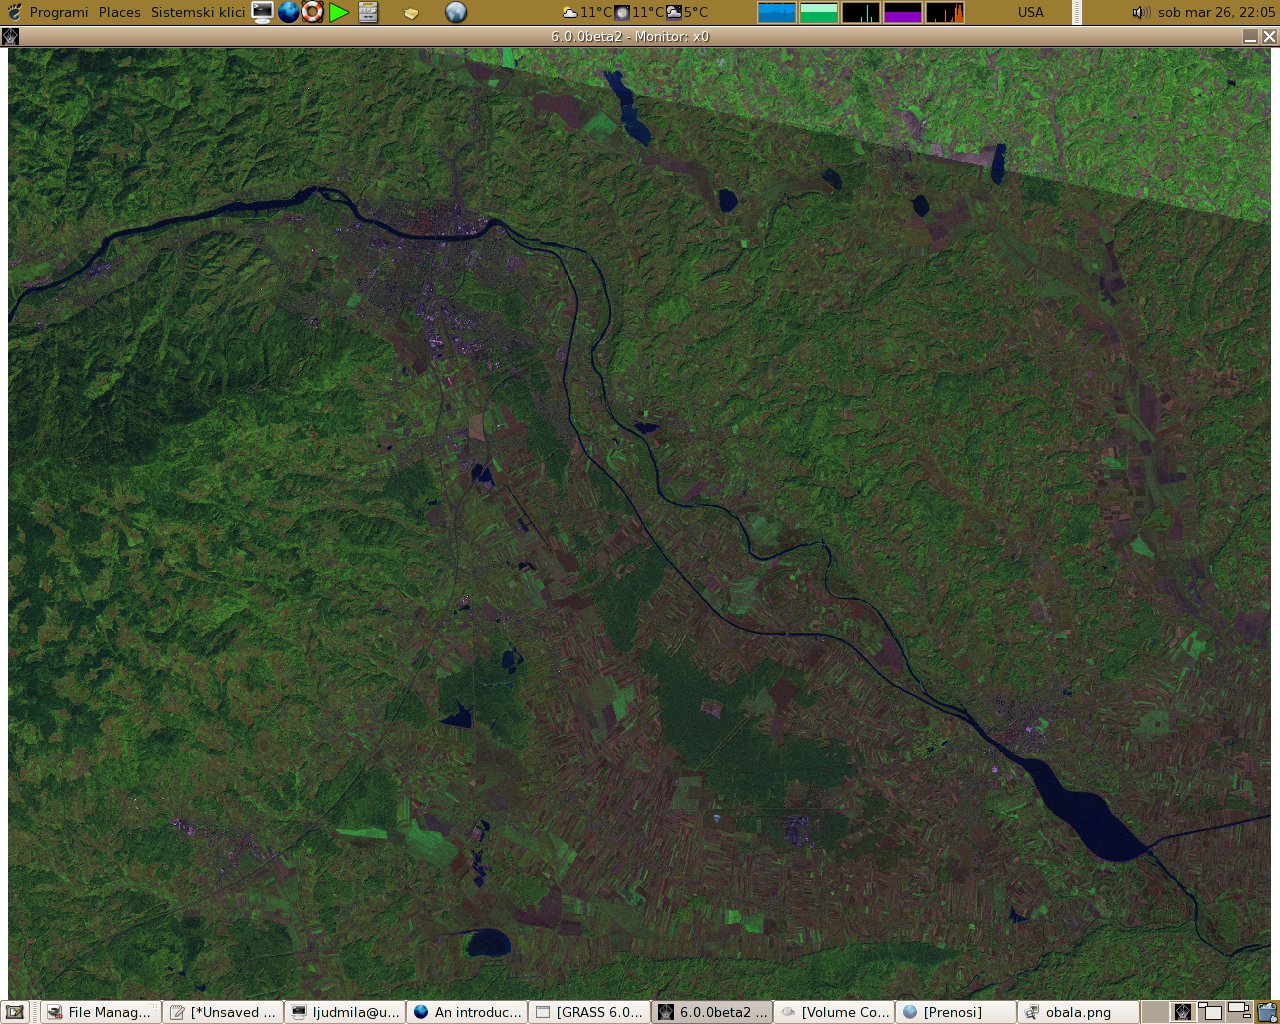Viewport: 1280px width, 1024px height.
Task: Open the file cabinet launcher icon
Action: 368,12
